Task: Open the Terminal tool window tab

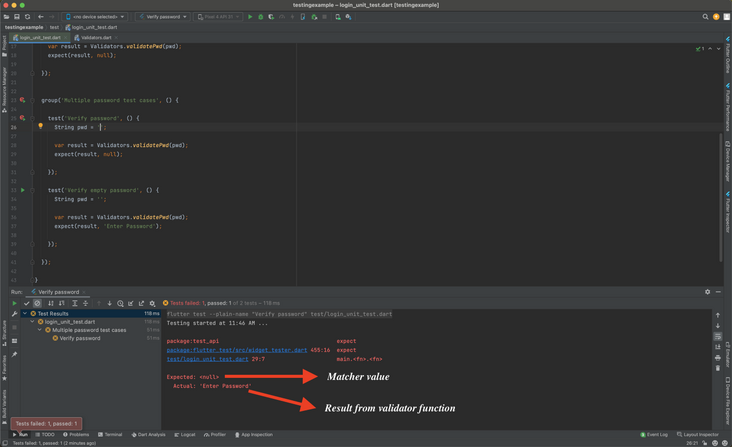Action: pyautogui.click(x=111, y=435)
